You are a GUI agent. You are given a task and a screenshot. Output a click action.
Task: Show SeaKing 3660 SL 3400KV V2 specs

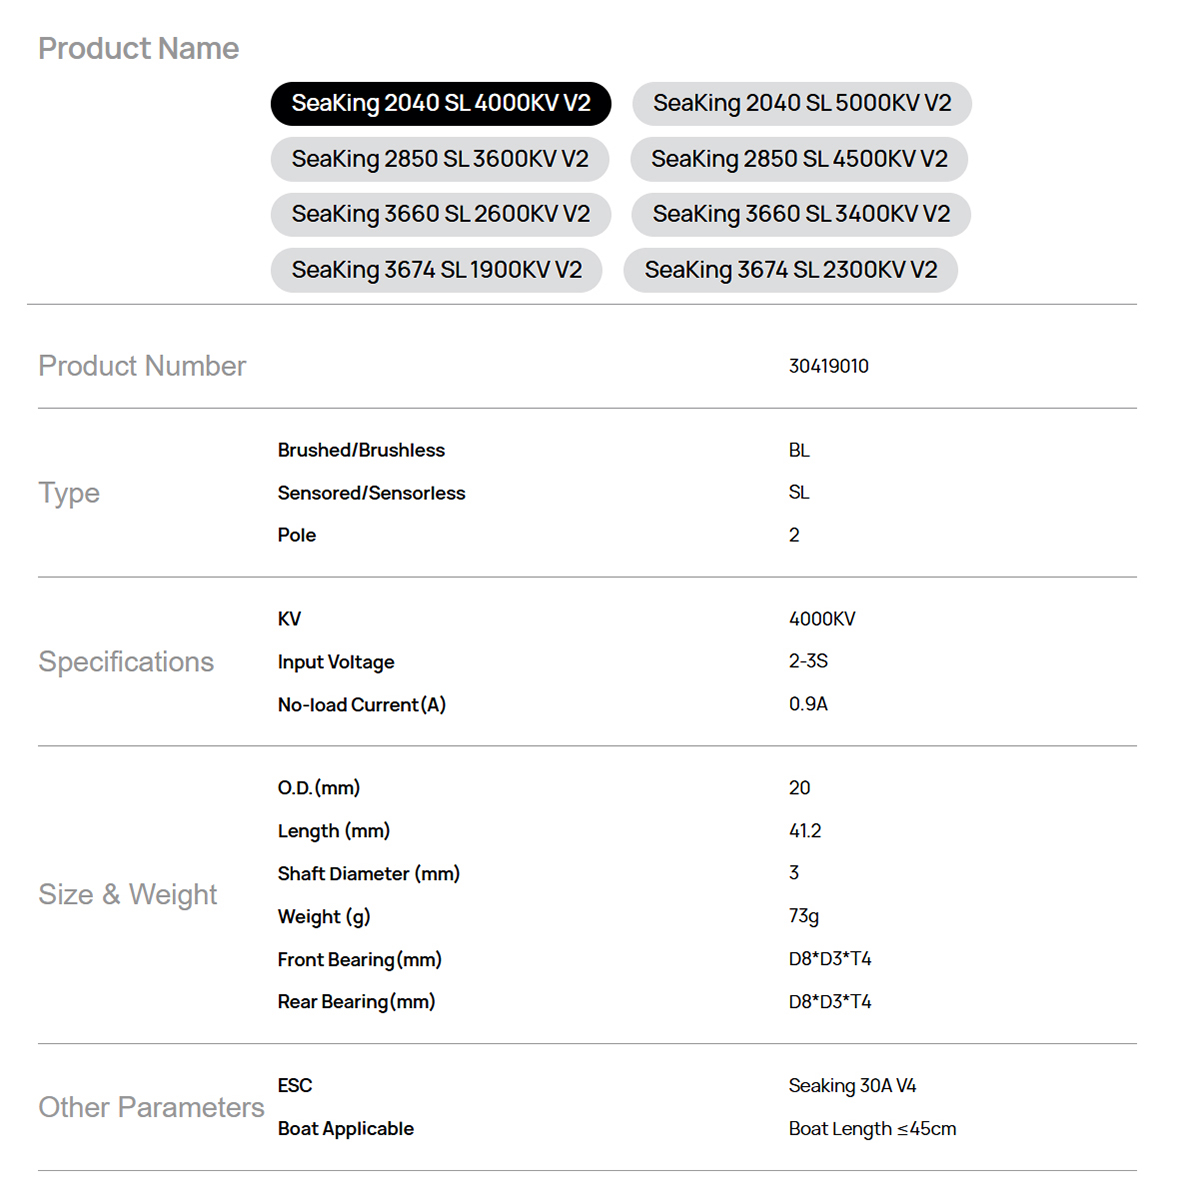(x=801, y=214)
